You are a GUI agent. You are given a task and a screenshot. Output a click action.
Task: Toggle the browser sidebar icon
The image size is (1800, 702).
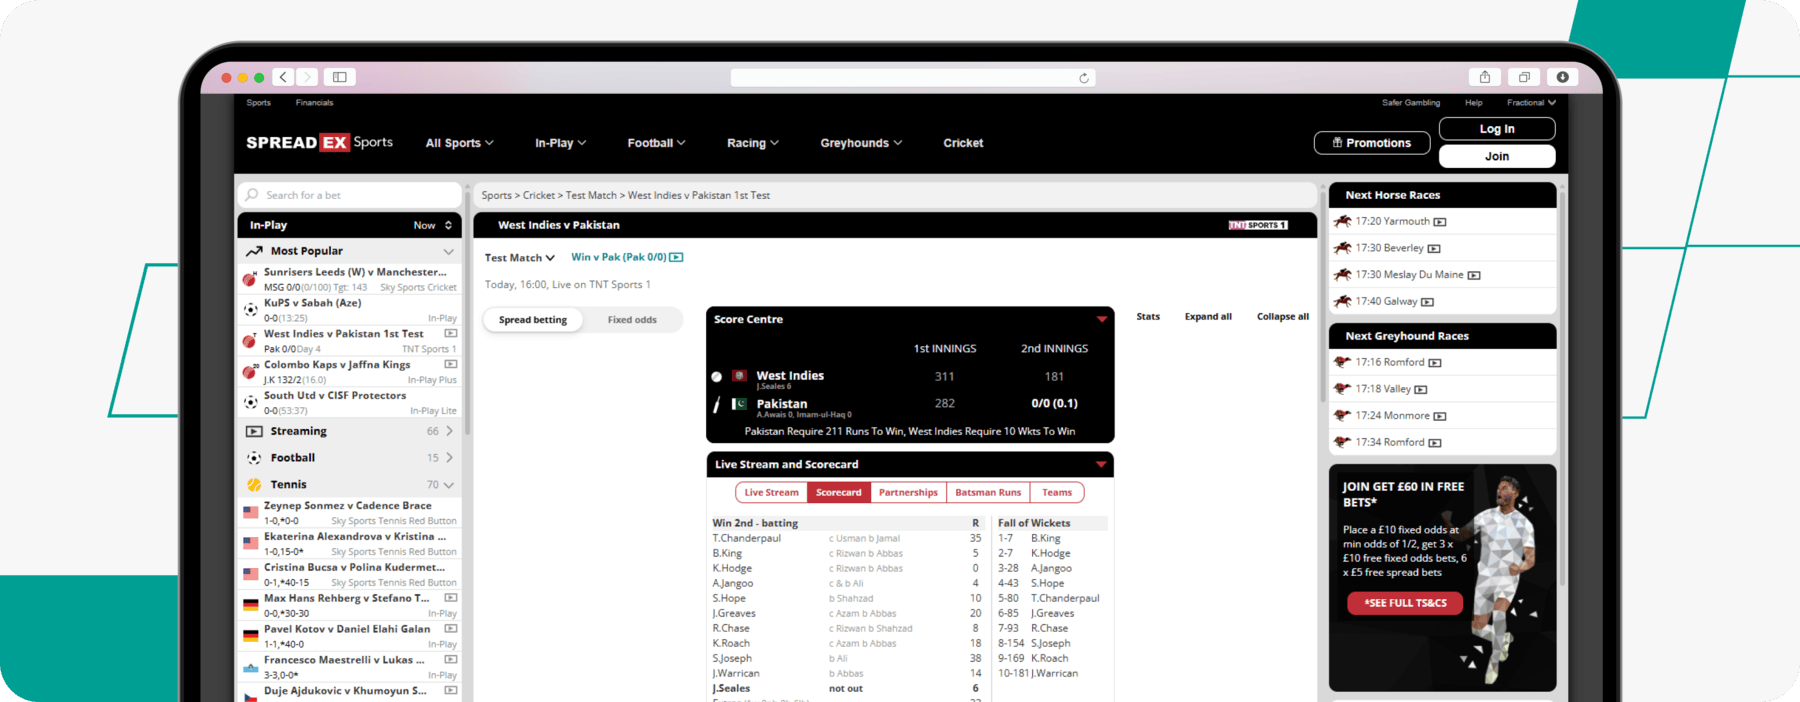340,77
